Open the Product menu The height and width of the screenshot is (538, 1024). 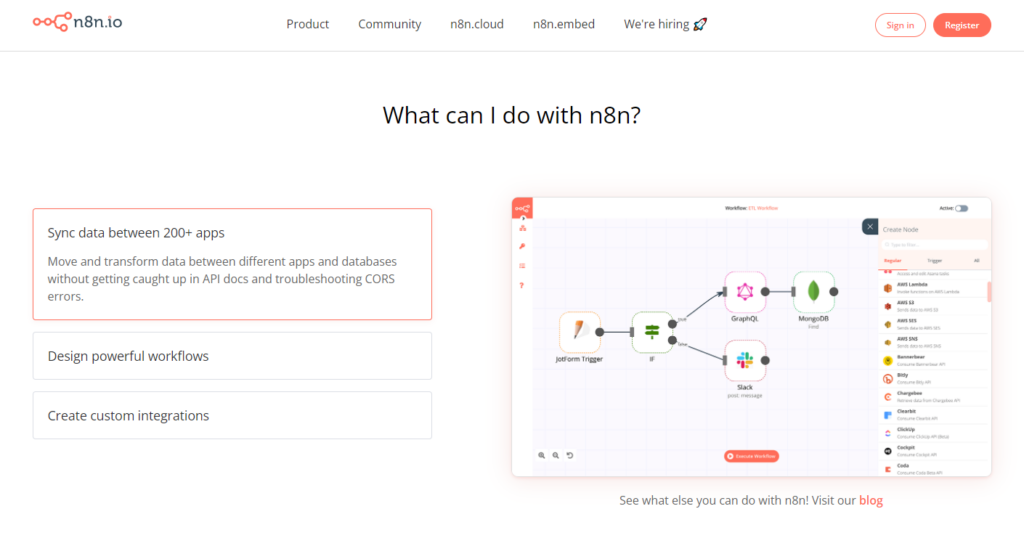coord(308,24)
